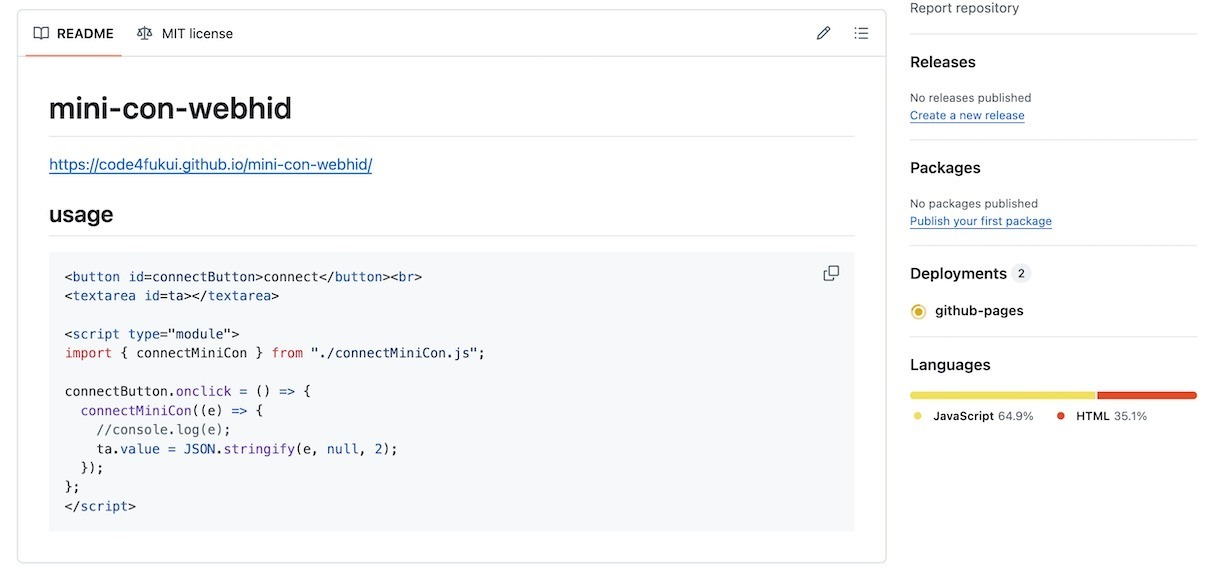Open the Releases section heading link
Viewport: 1220px width, 588px height.
943,62
